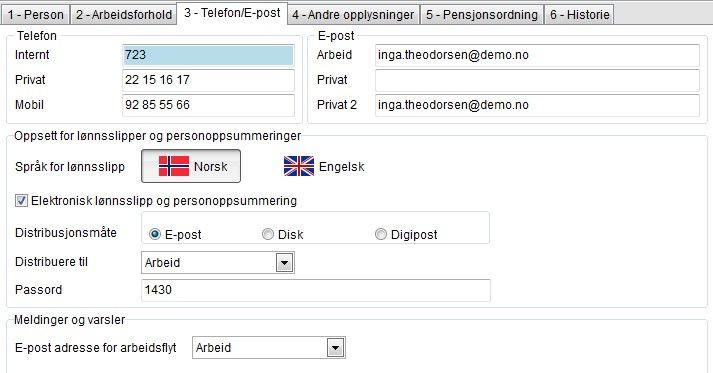Choose Engelsk UK flag option
713x373 pixels.
(x=324, y=166)
